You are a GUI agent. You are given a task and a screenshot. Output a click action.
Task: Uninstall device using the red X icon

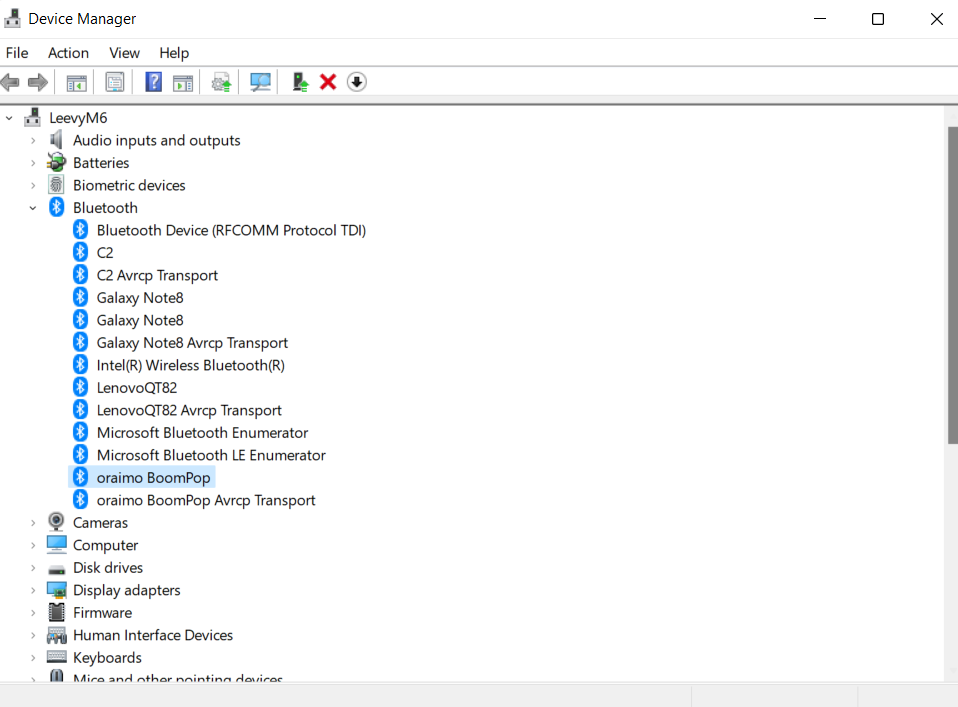point(328,82)
